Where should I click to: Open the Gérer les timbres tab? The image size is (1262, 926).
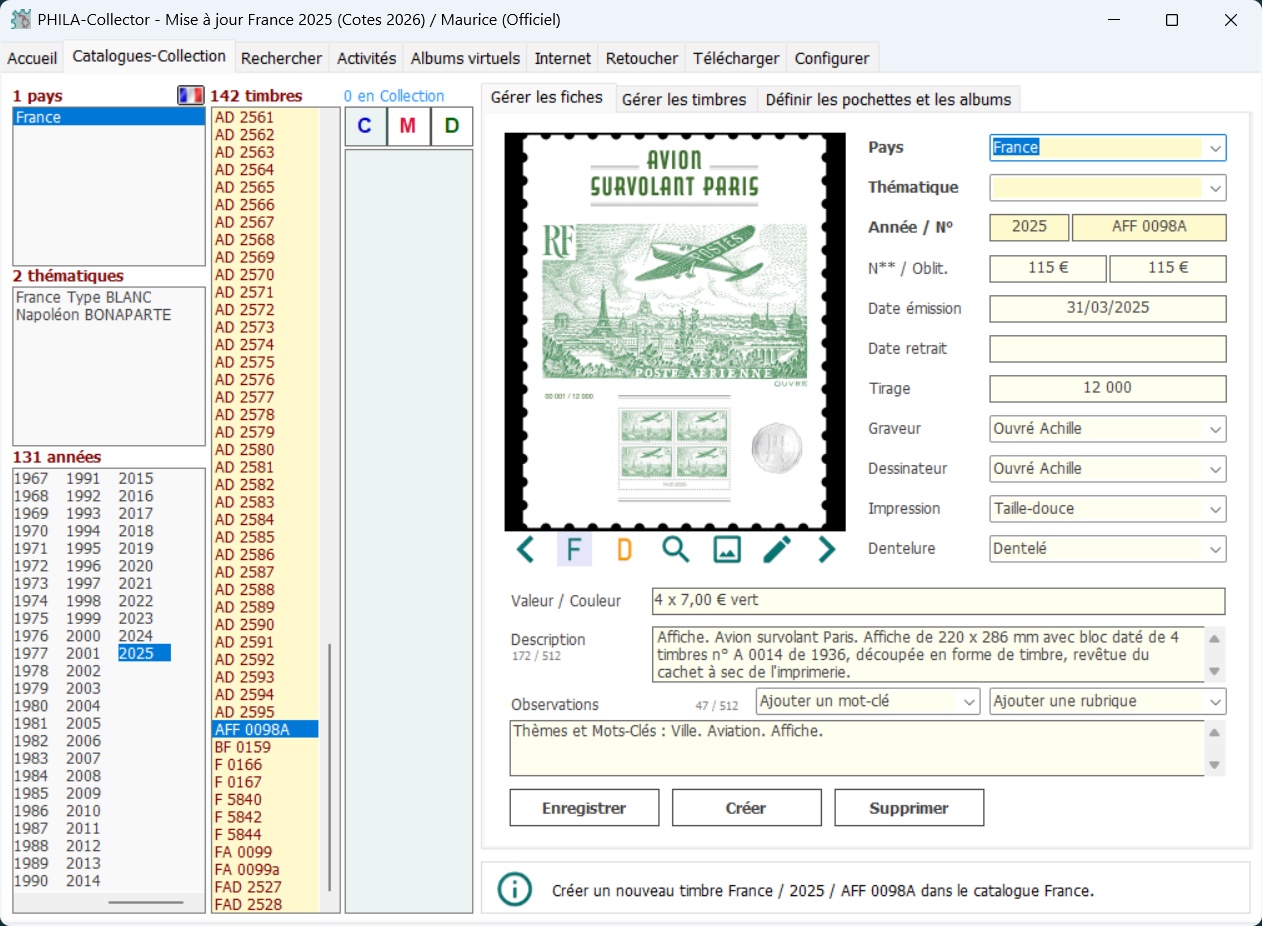click(684, 99)
